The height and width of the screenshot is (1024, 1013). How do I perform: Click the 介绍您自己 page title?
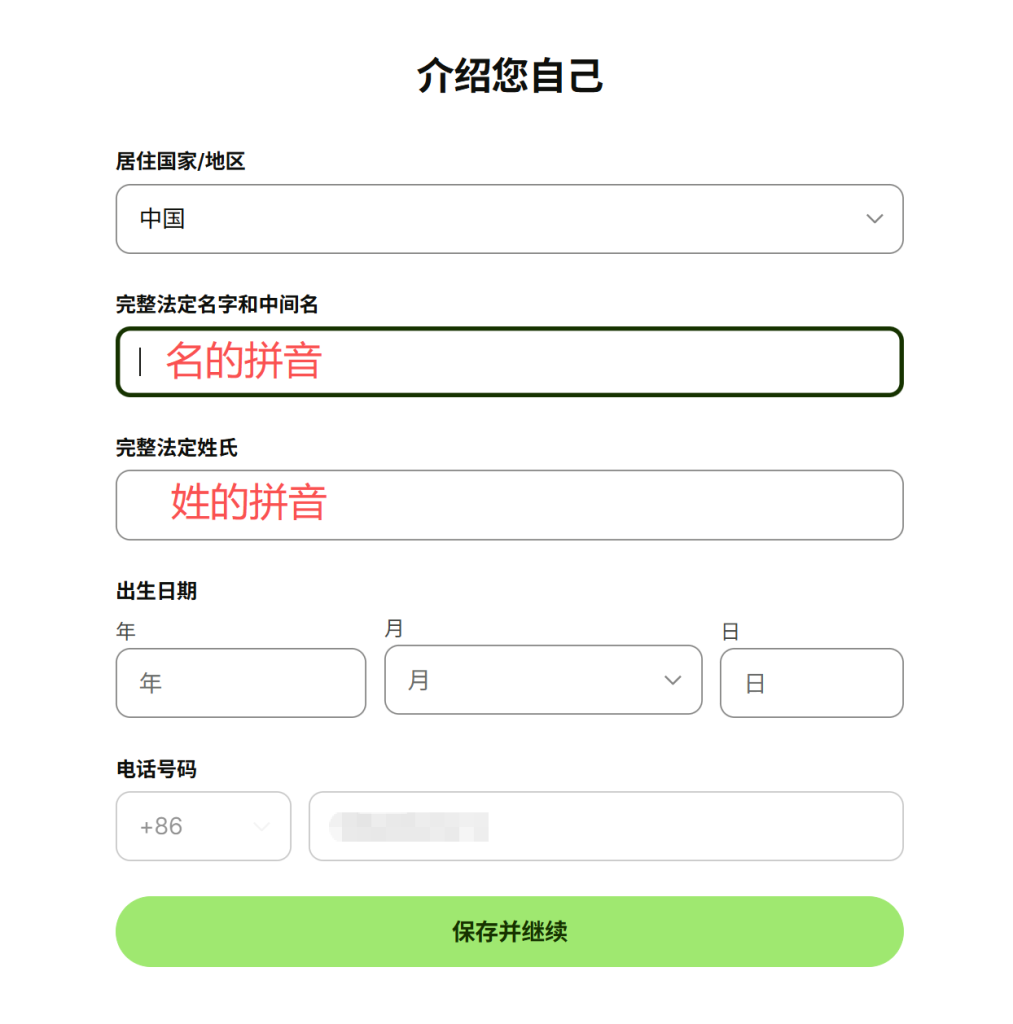tap(509, 76)
